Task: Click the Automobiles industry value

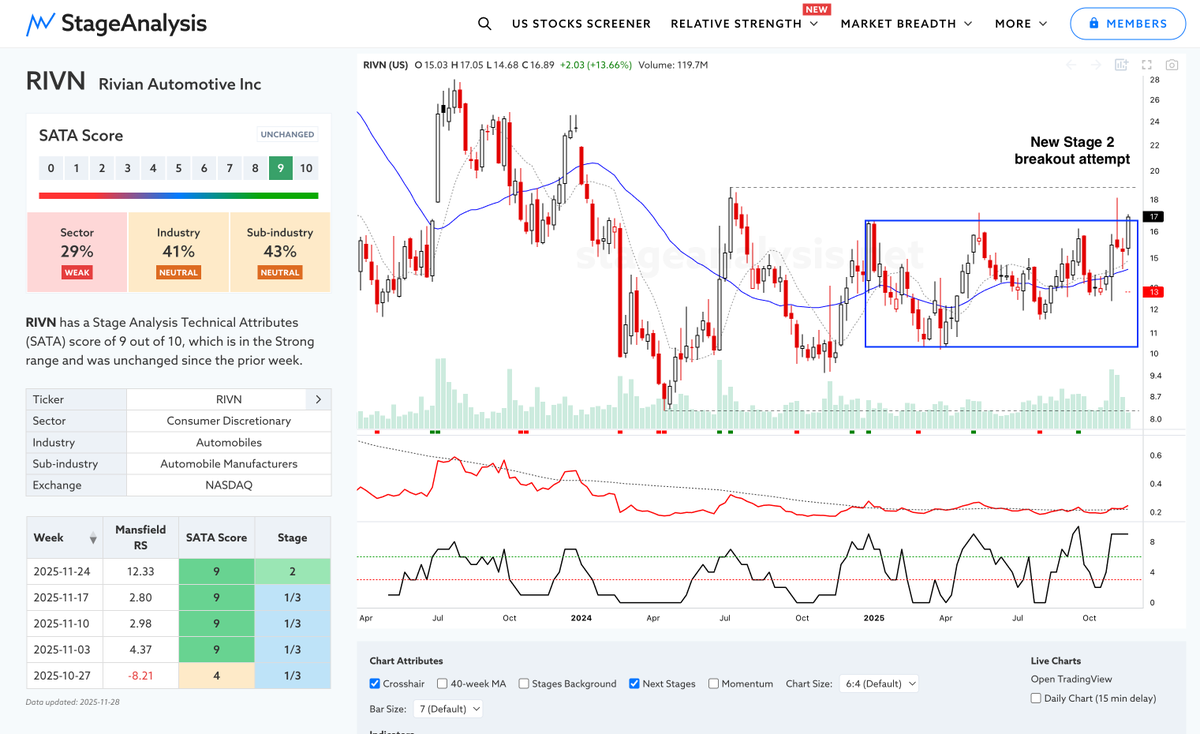Action: pyautogui.click(x=228, y=442)
